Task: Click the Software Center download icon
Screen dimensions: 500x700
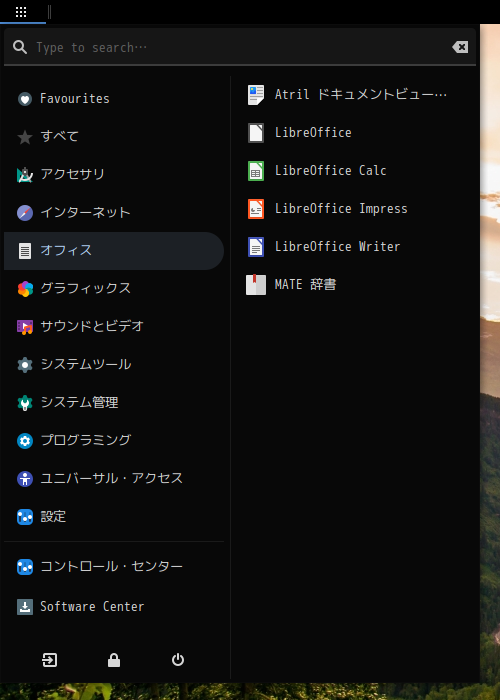Action: coord(25,607)
